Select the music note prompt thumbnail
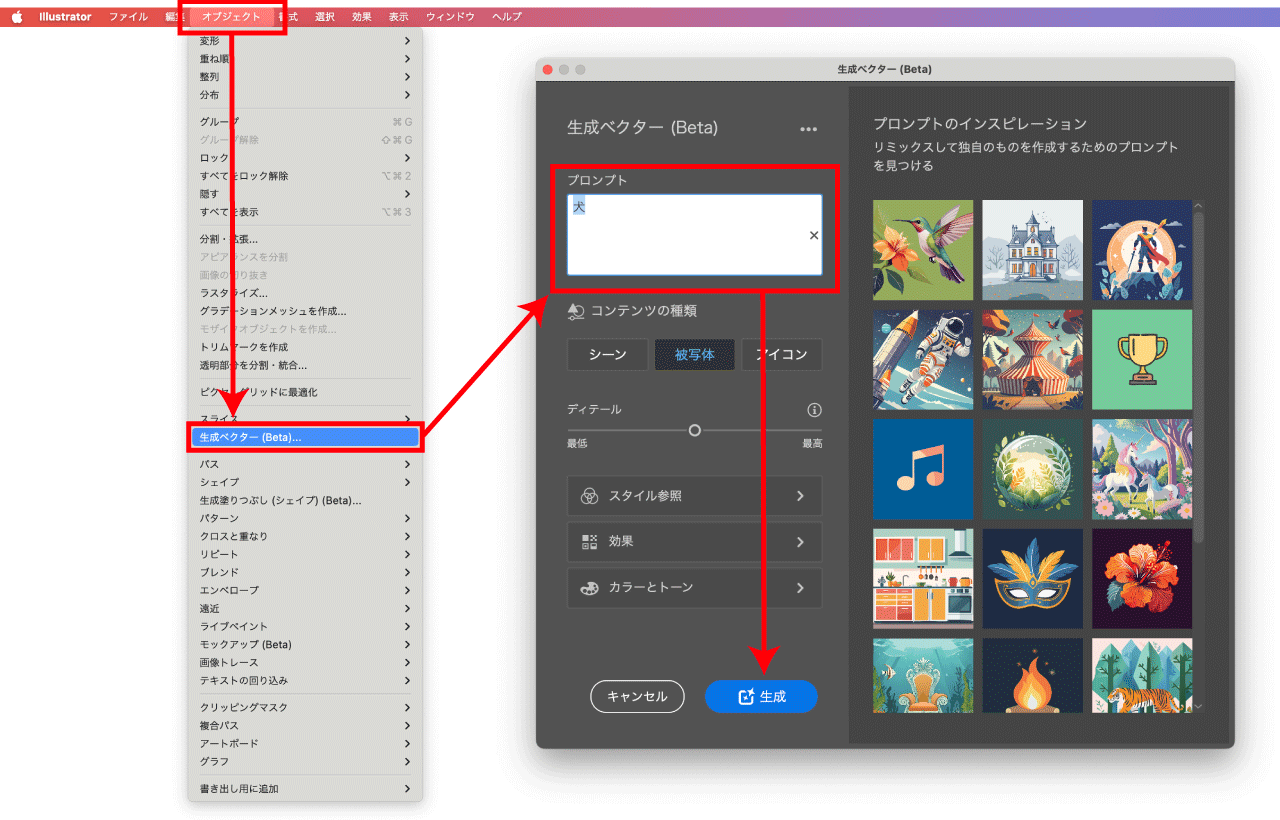This screenshot has height=820, width=1280. pos(923,469)
